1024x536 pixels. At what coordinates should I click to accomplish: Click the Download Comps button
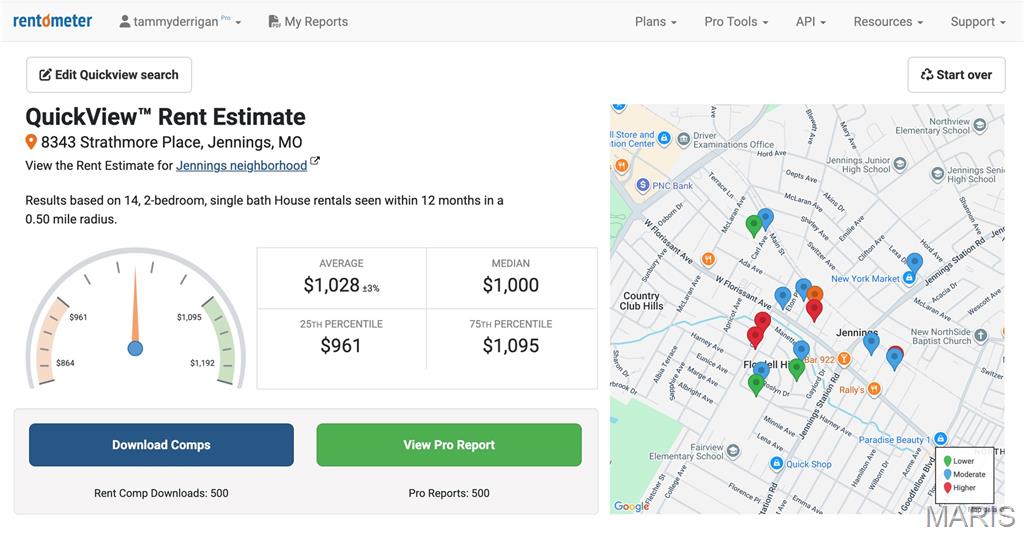click(161, 445)
